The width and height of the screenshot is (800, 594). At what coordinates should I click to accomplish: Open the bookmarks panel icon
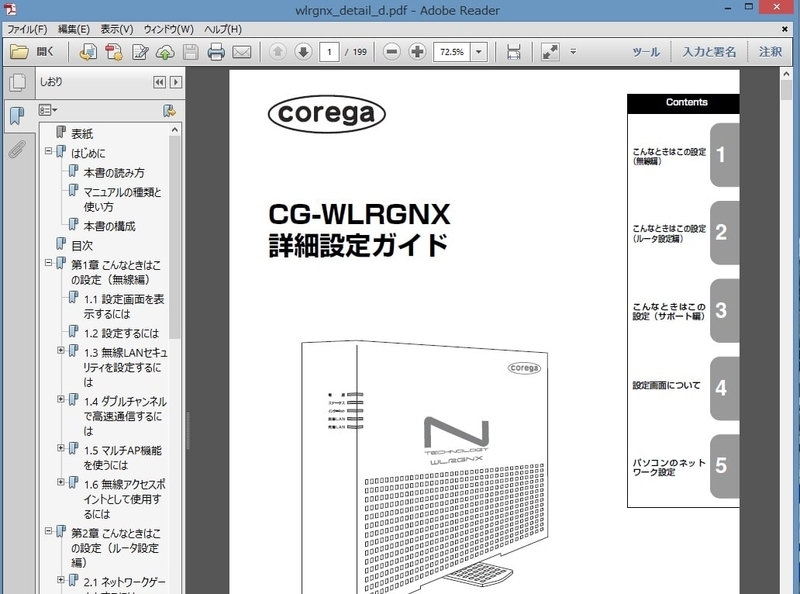(x=17, y=115)
